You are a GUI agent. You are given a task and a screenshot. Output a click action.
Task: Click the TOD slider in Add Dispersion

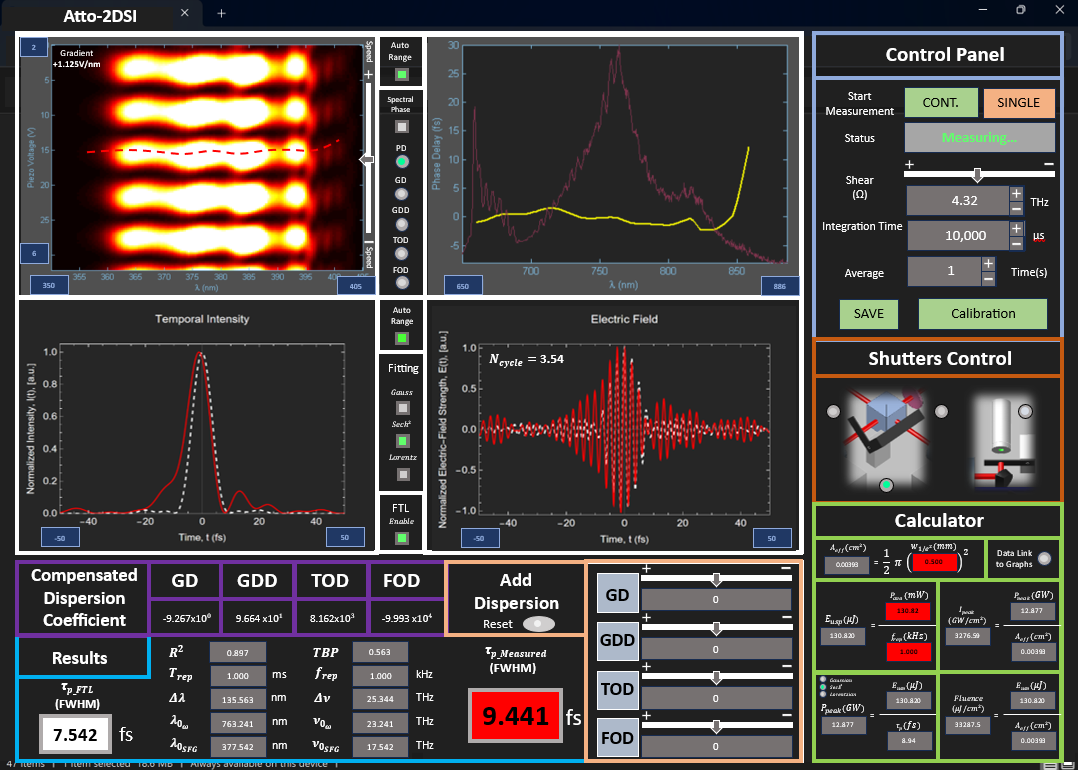pos(716,679)
